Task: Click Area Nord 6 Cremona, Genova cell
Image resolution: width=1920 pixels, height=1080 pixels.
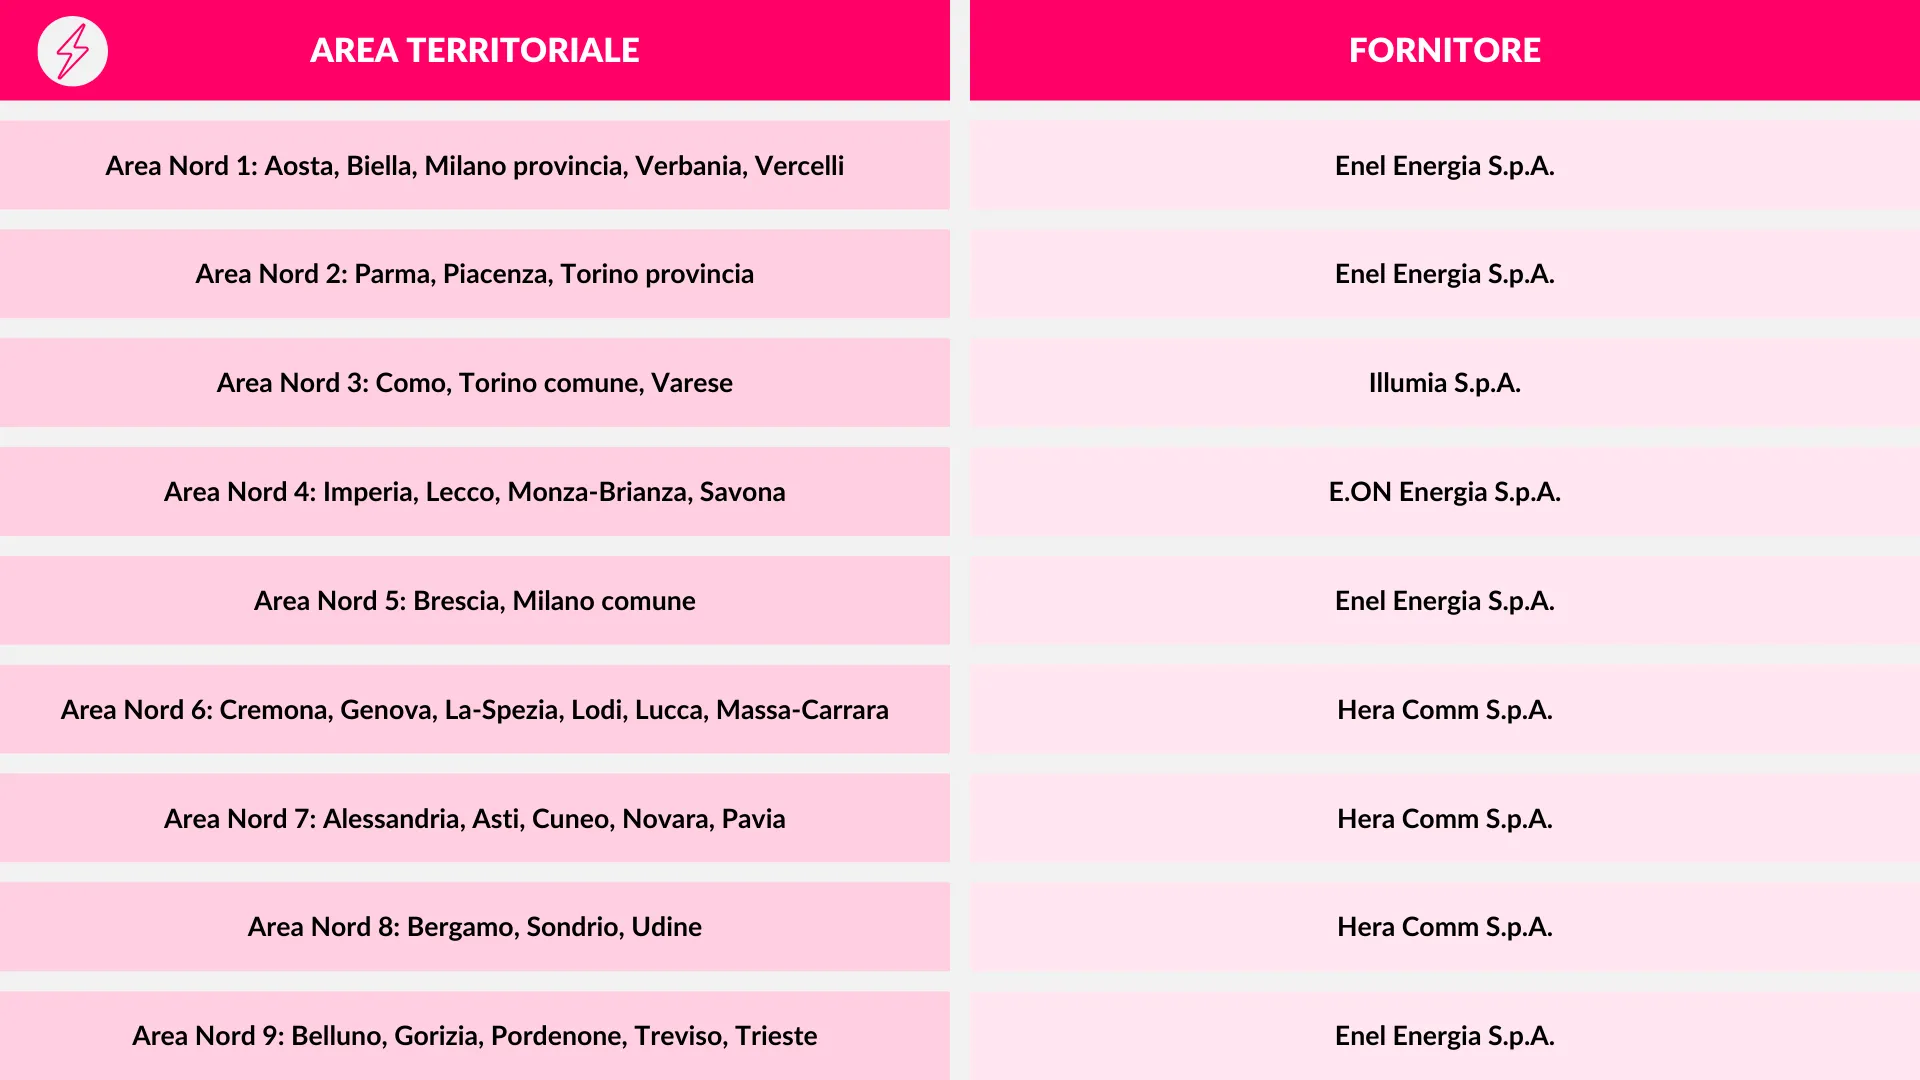Action: click(x=474, y=710)
